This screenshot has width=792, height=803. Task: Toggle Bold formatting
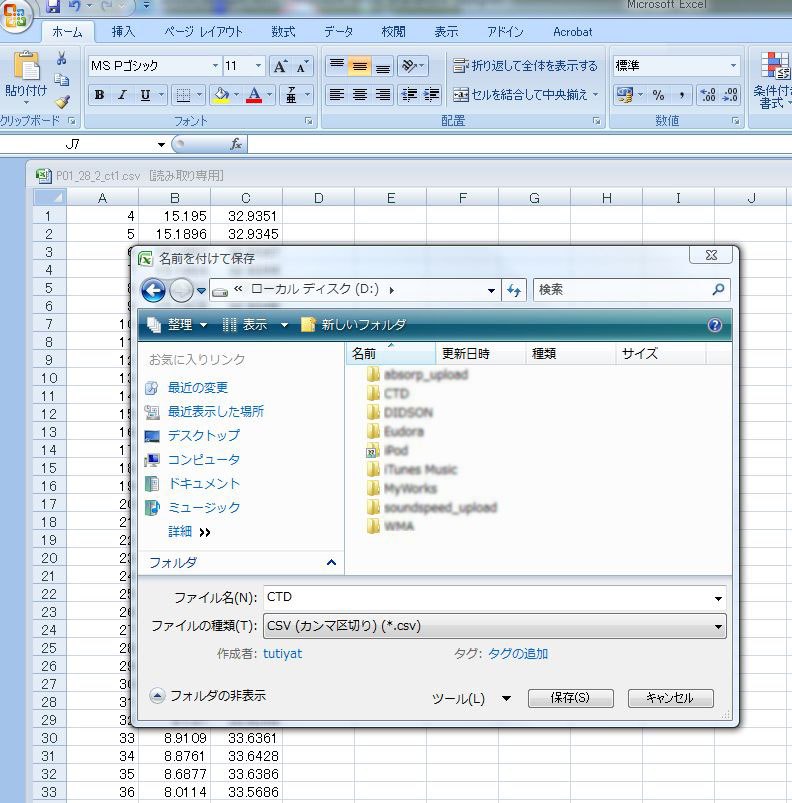(99, 95)
